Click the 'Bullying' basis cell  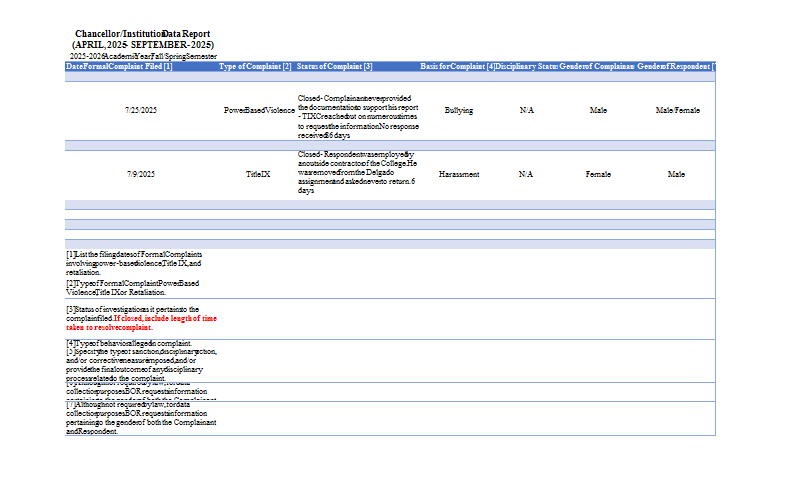459,110
